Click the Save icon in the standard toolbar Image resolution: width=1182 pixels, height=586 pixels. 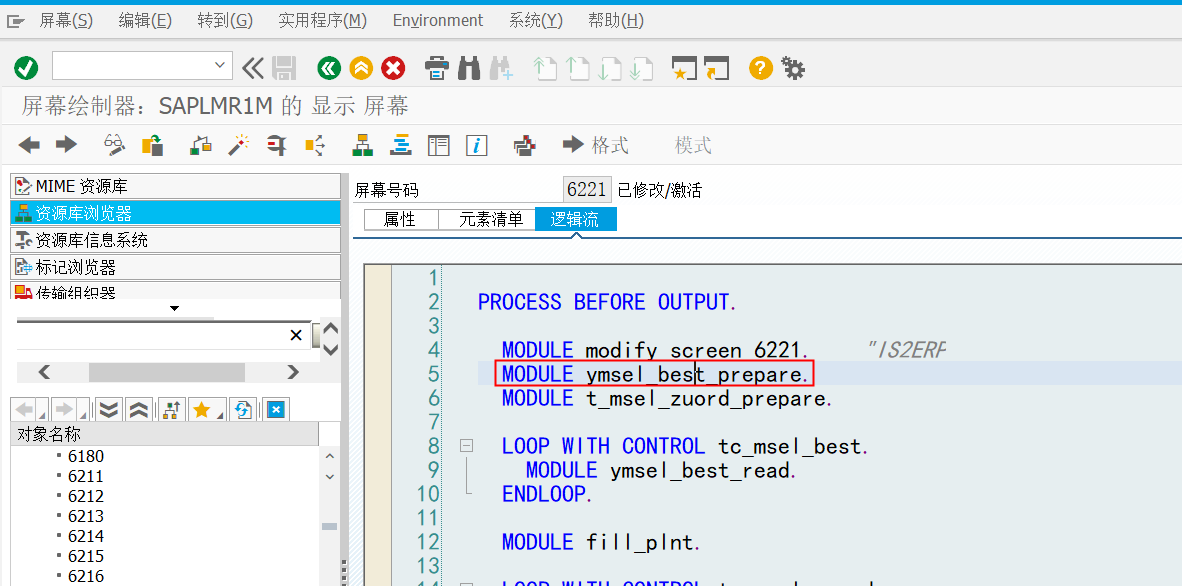[284, 68]
